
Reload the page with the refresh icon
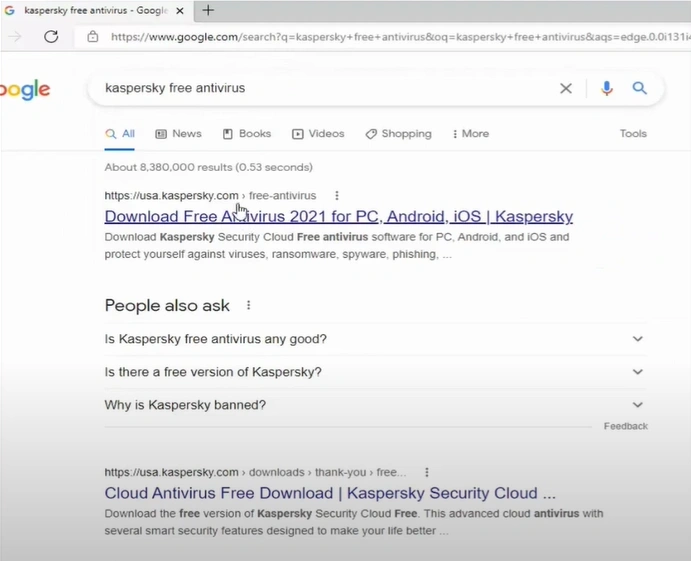point(51,36)
